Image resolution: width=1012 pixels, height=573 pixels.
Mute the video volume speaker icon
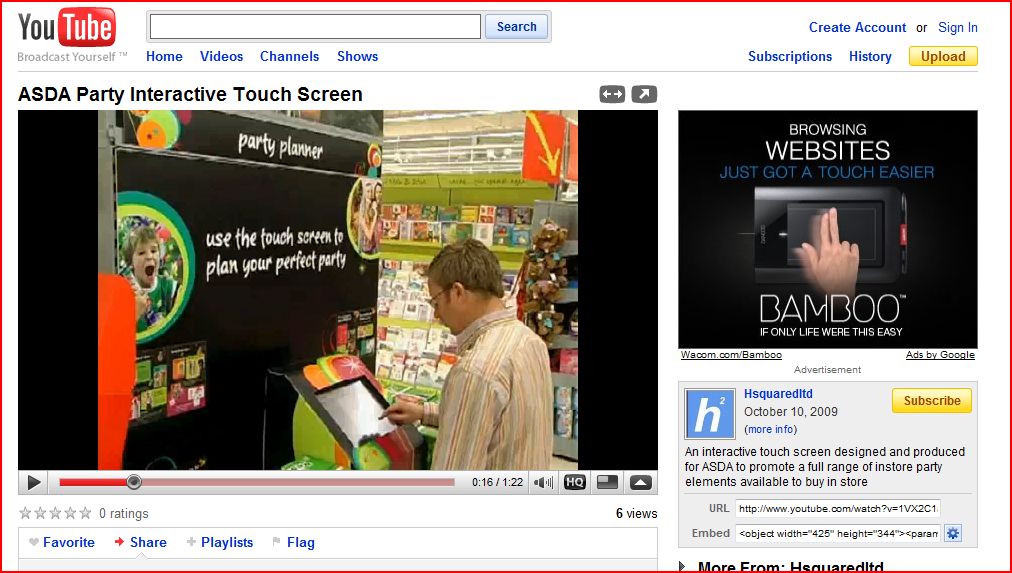(543, 482)
